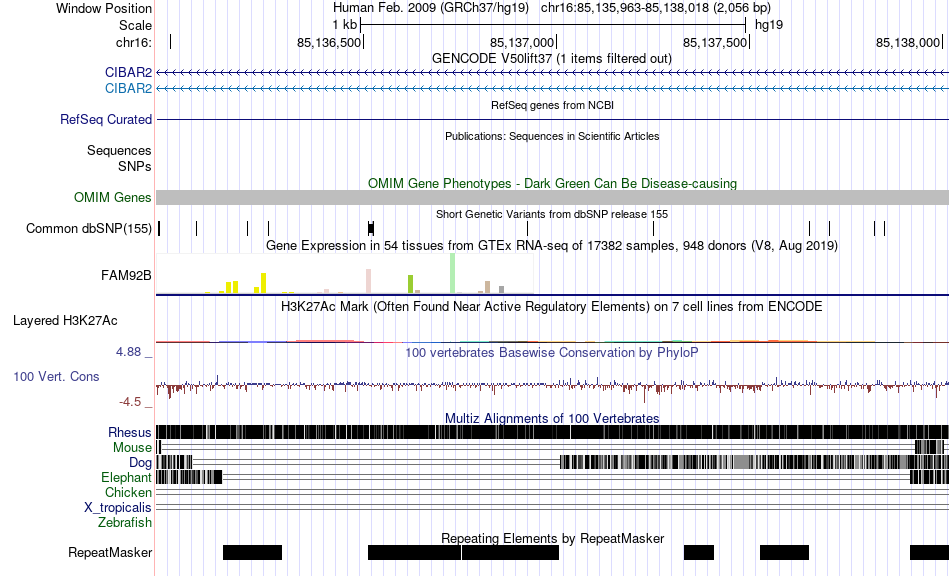Click the SNPs label under Sequences

pos(135,166)
